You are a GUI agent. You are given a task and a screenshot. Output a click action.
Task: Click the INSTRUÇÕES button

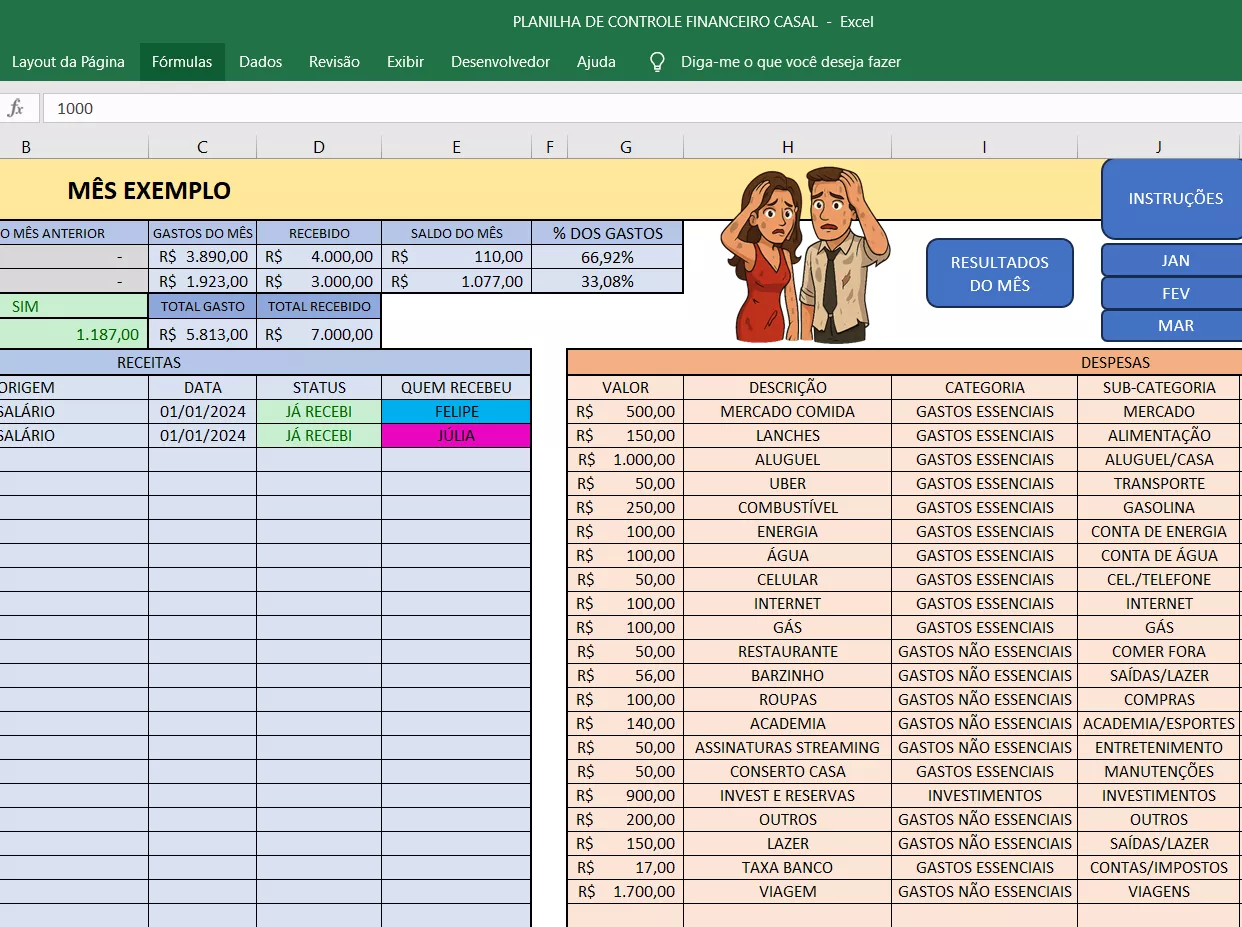click(1175, 198)
